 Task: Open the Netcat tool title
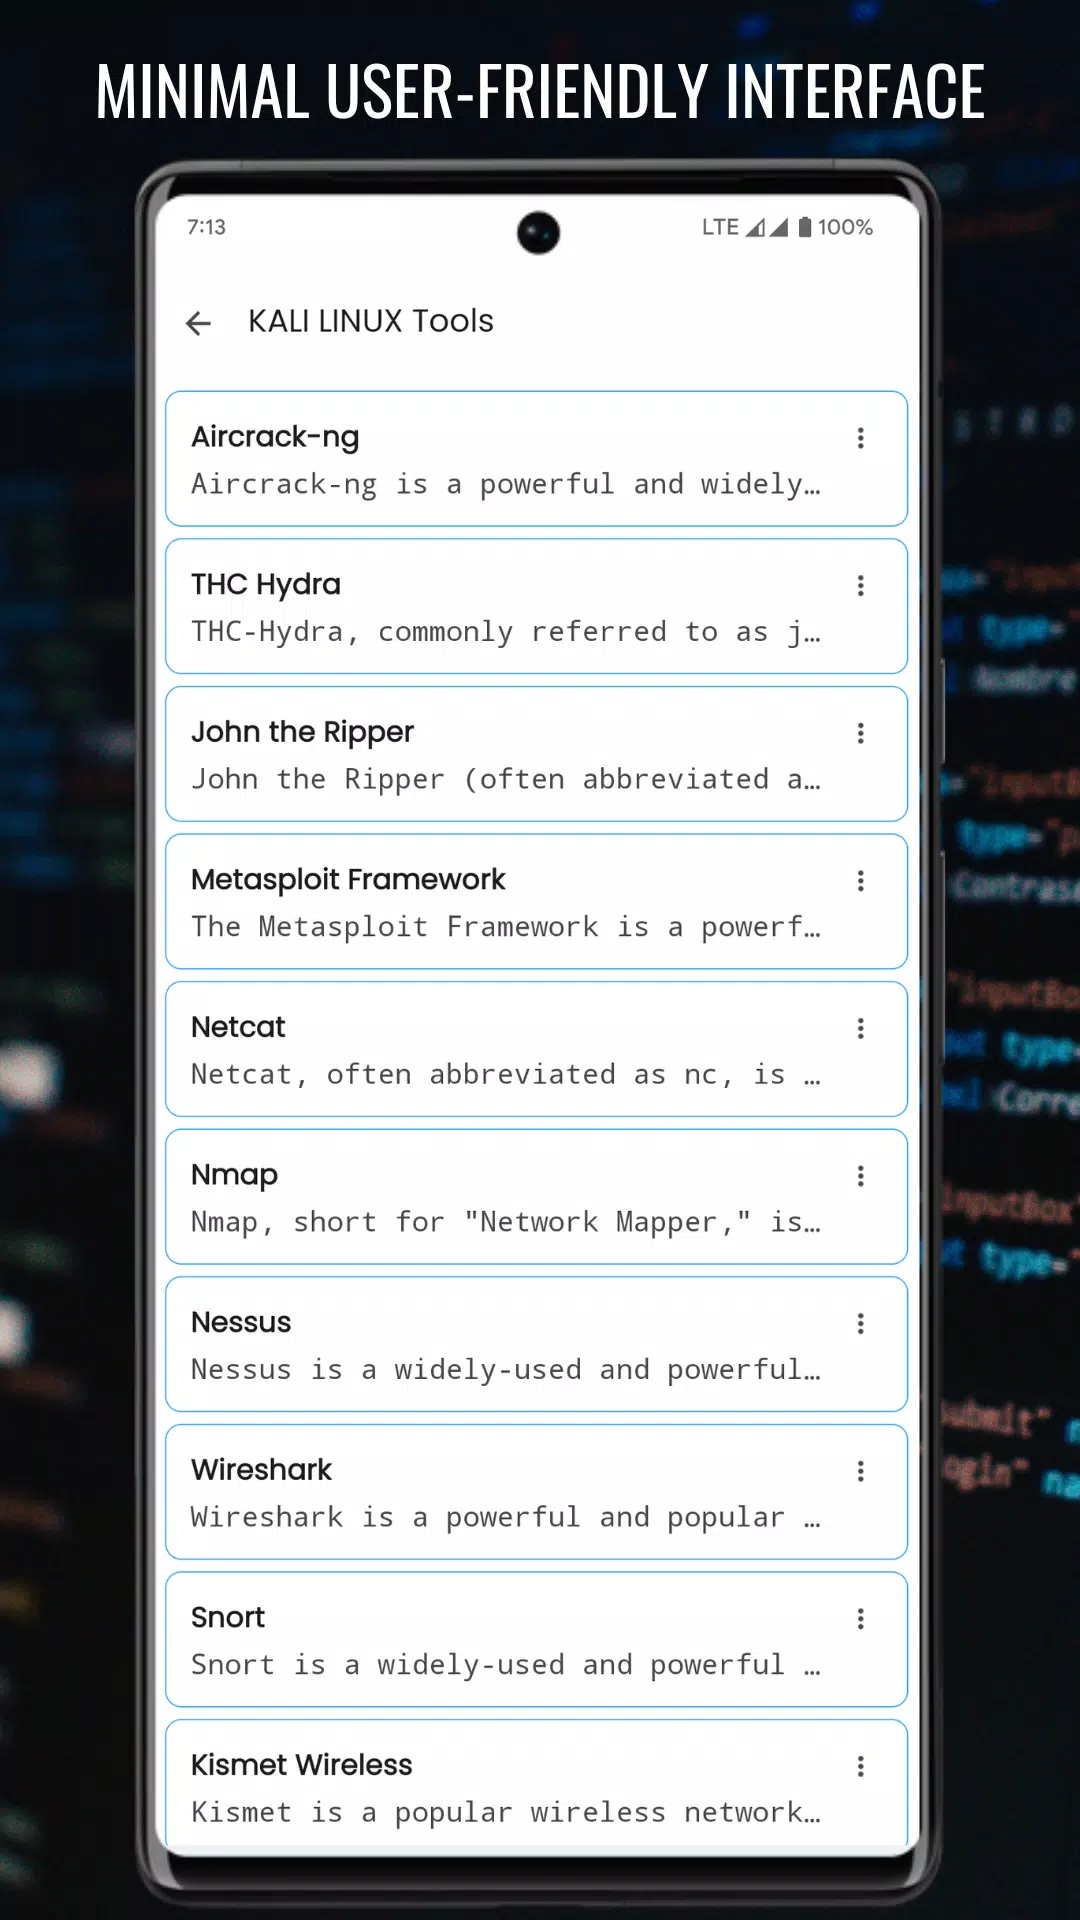[x=238, y=1027]
